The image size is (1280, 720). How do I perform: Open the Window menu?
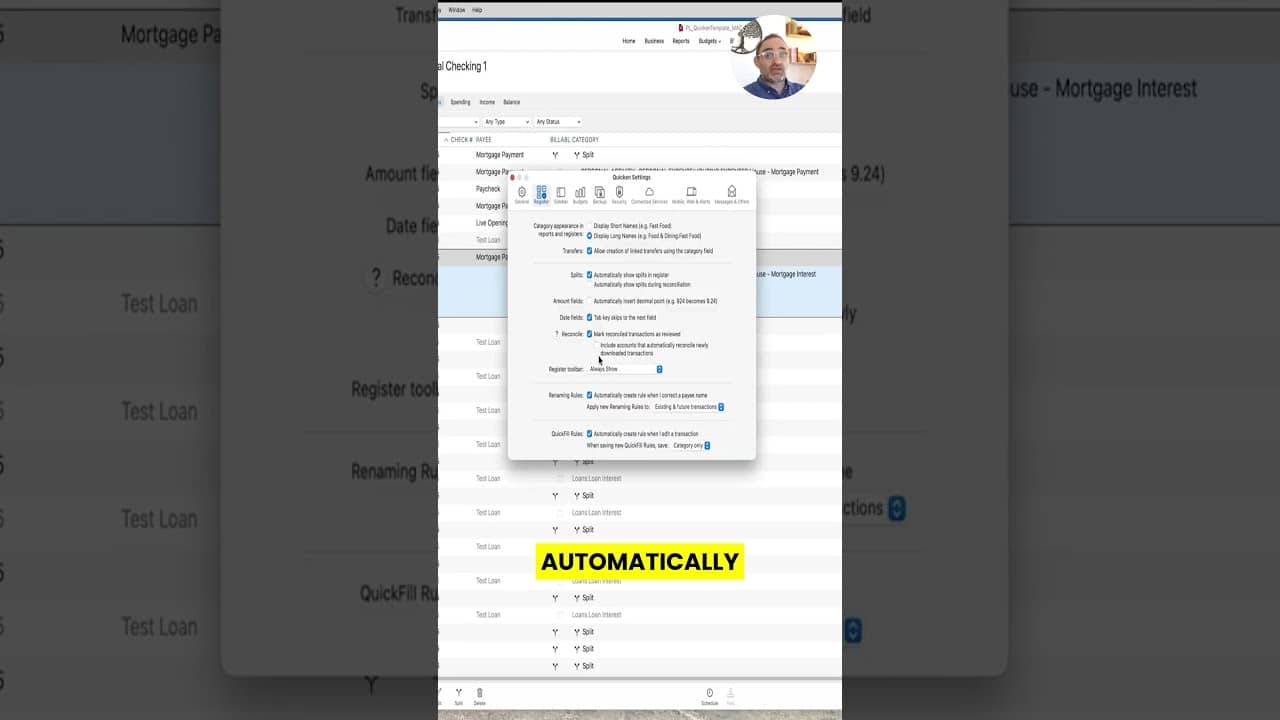[456, 10]
